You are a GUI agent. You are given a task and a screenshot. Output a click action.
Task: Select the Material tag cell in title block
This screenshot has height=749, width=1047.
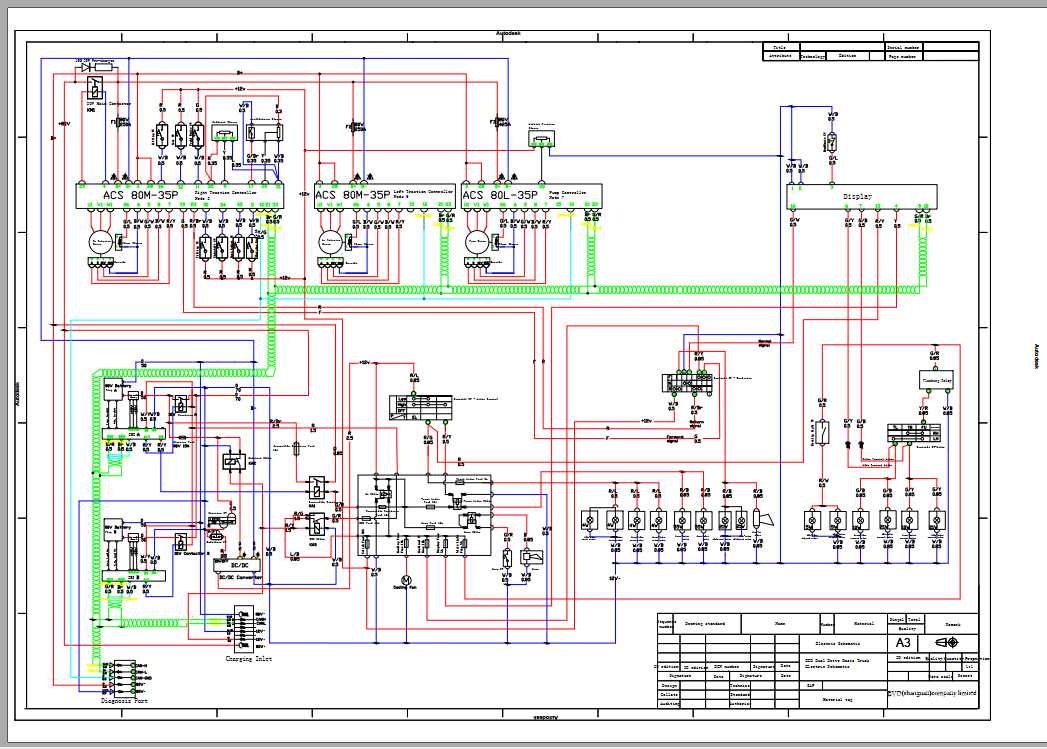click(x=836, y=699)
